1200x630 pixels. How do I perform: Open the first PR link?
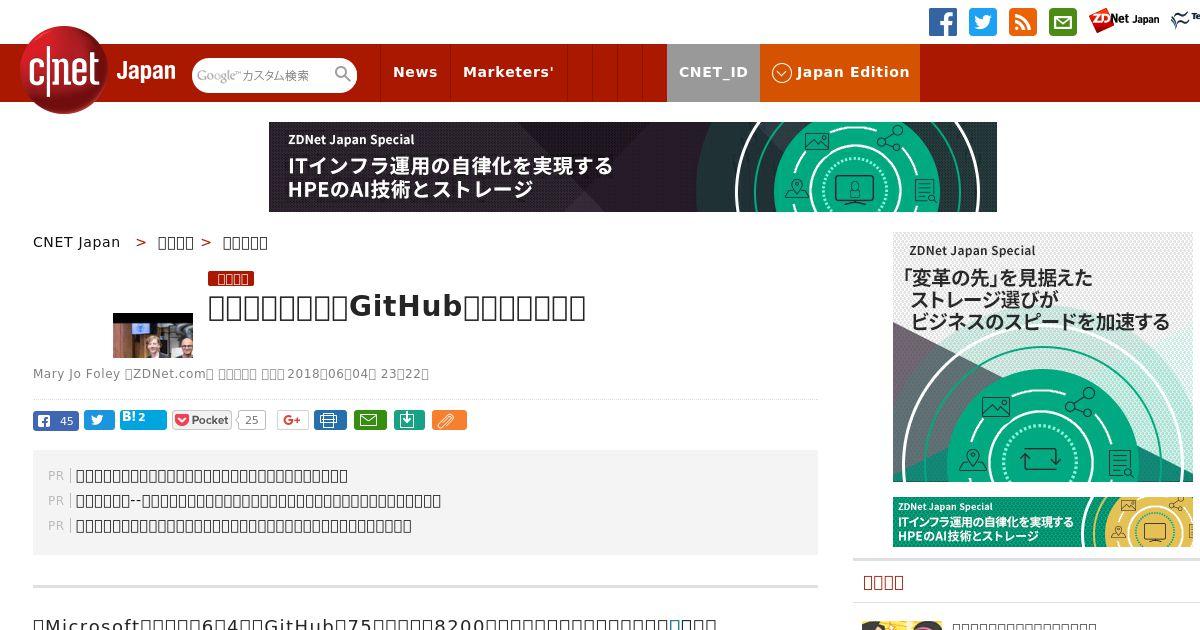coord(212,476)
